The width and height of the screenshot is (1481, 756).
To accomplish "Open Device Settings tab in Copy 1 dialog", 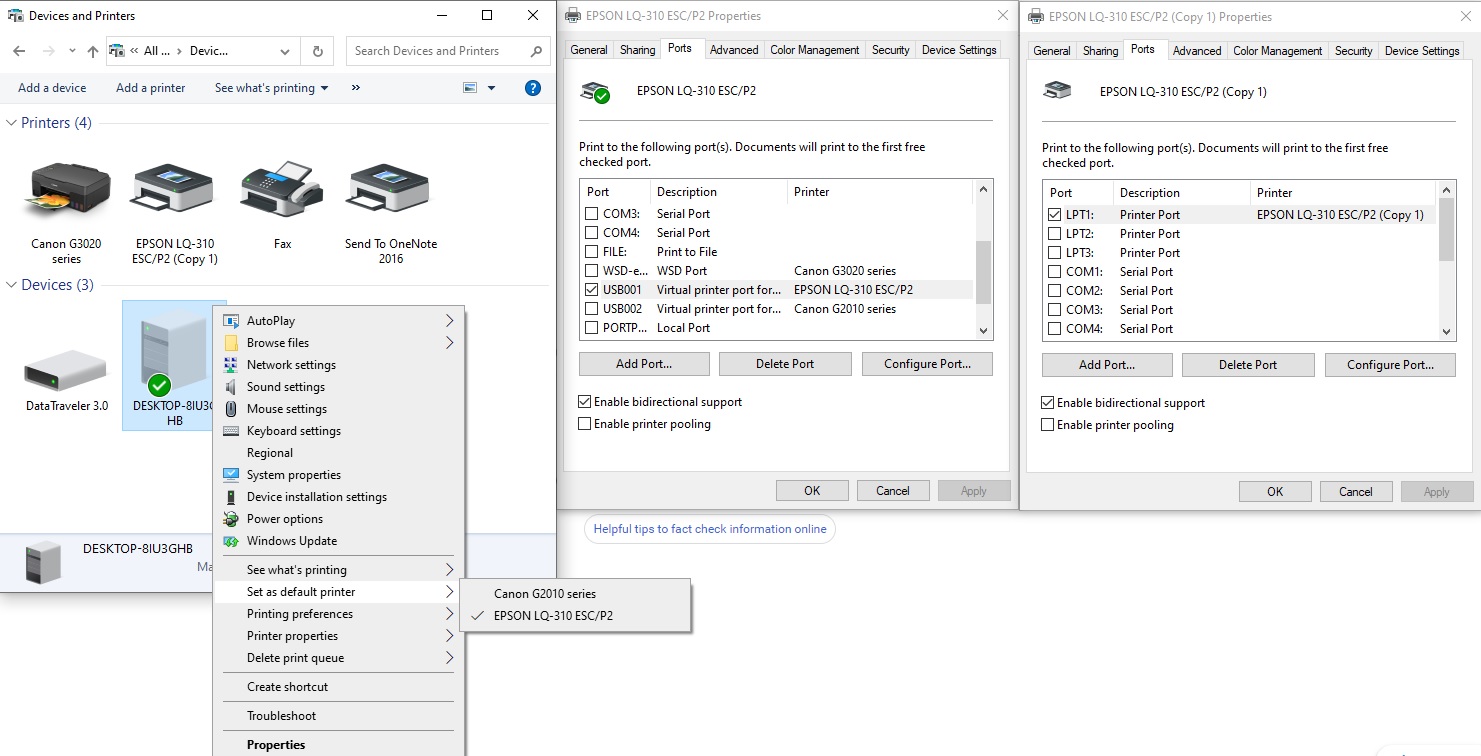I will coord(1422,51).
